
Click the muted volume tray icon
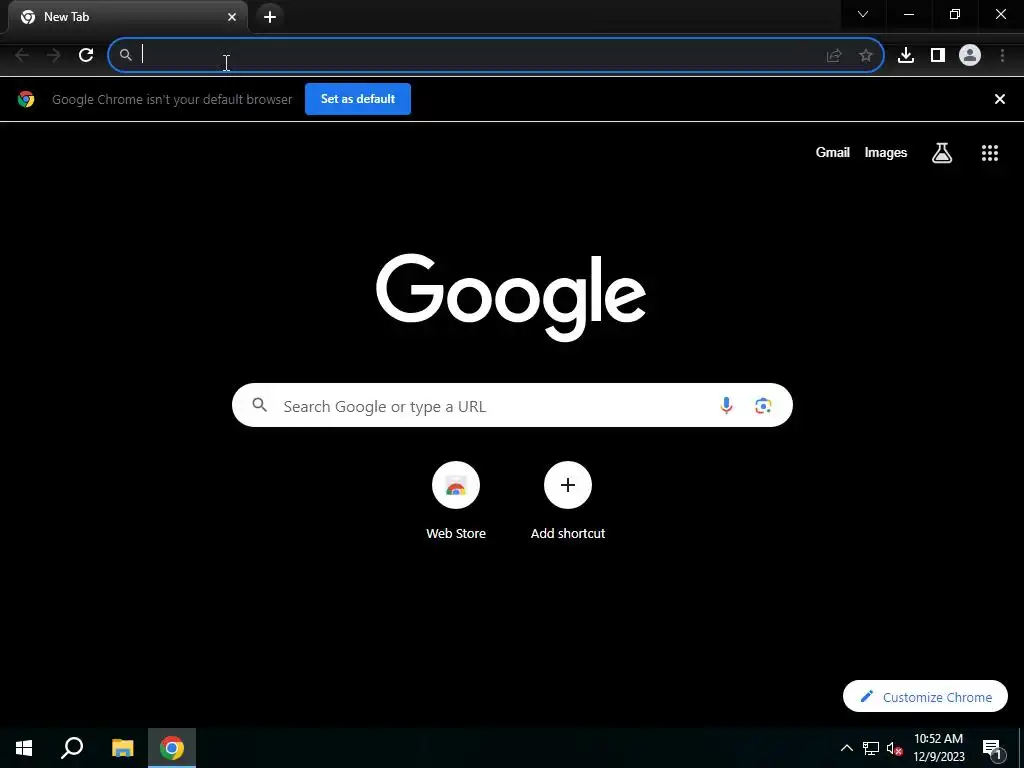tap(895, 748)
